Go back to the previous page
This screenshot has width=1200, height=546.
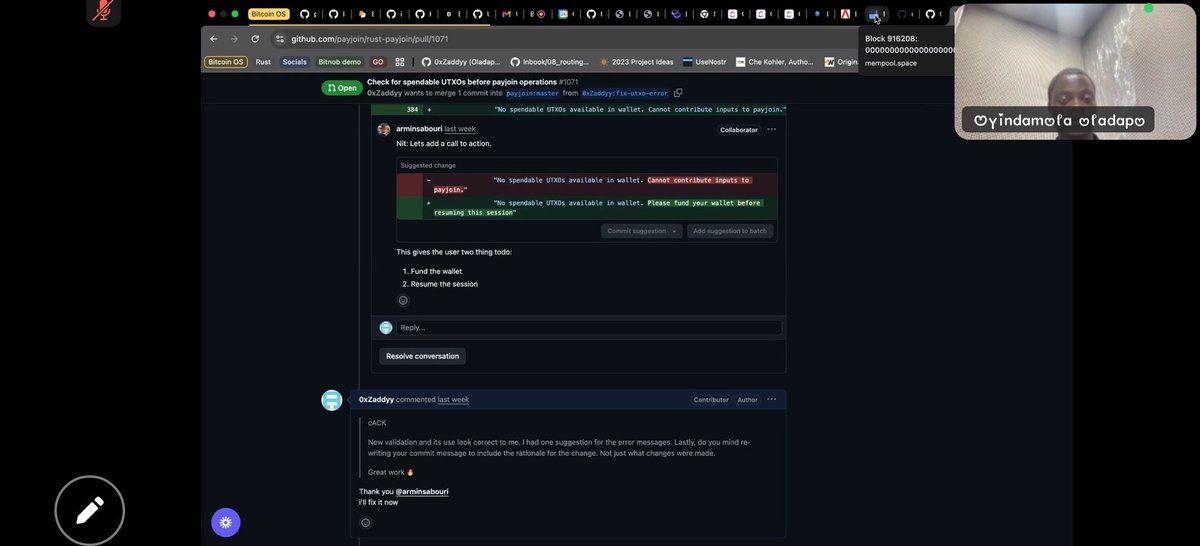point(214,39)
